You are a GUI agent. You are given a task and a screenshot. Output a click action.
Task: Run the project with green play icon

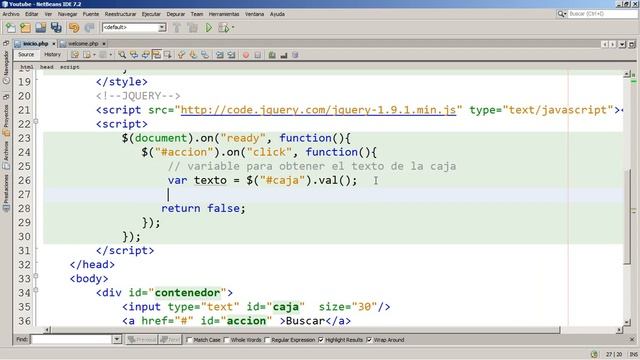[x=209, y=28]
